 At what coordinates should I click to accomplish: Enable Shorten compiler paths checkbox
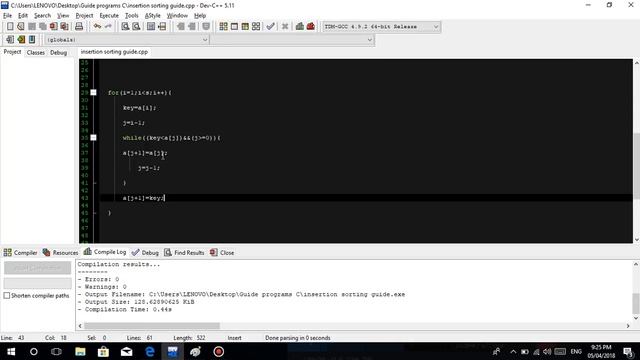[7, 296]
